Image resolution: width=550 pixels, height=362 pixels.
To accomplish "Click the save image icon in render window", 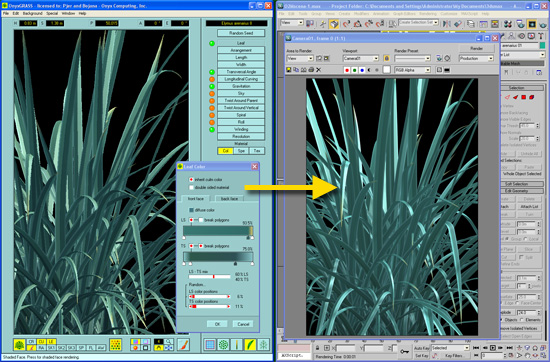I will coord(289,70).
